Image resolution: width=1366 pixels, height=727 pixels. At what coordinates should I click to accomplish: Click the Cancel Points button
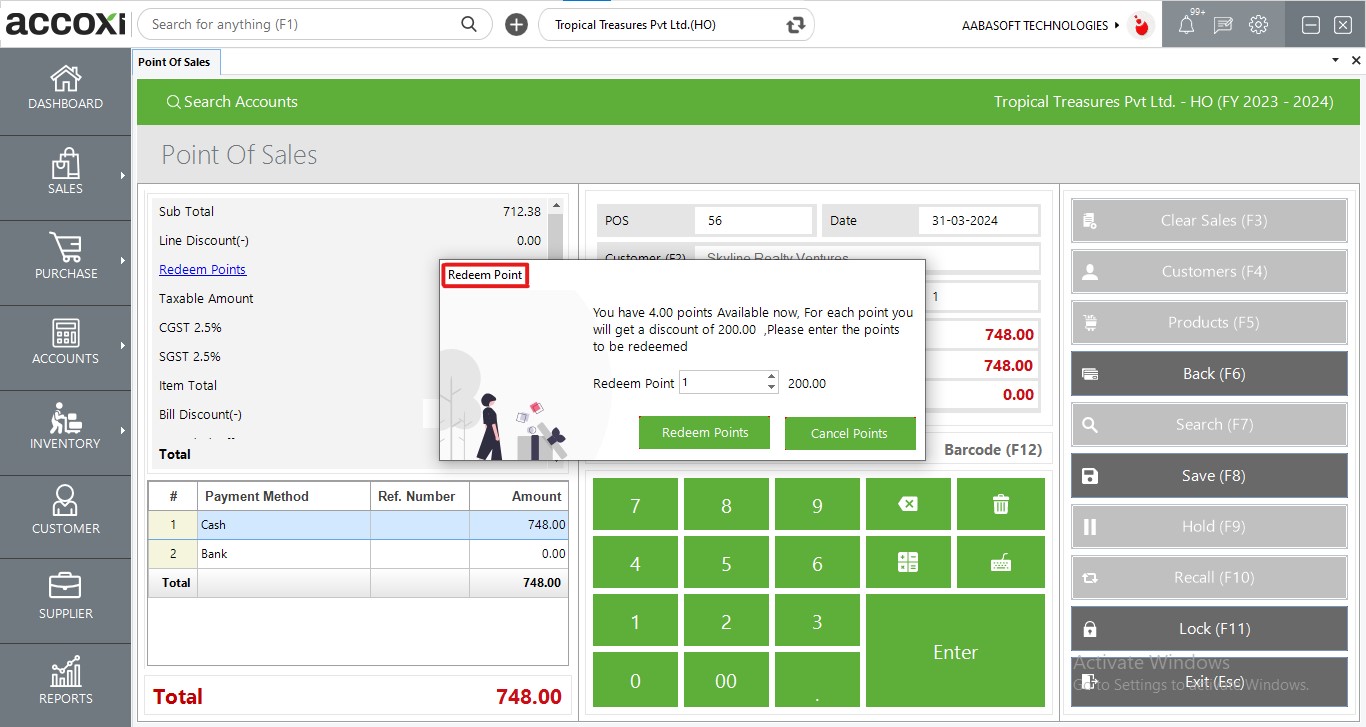(x=849, y=433)
